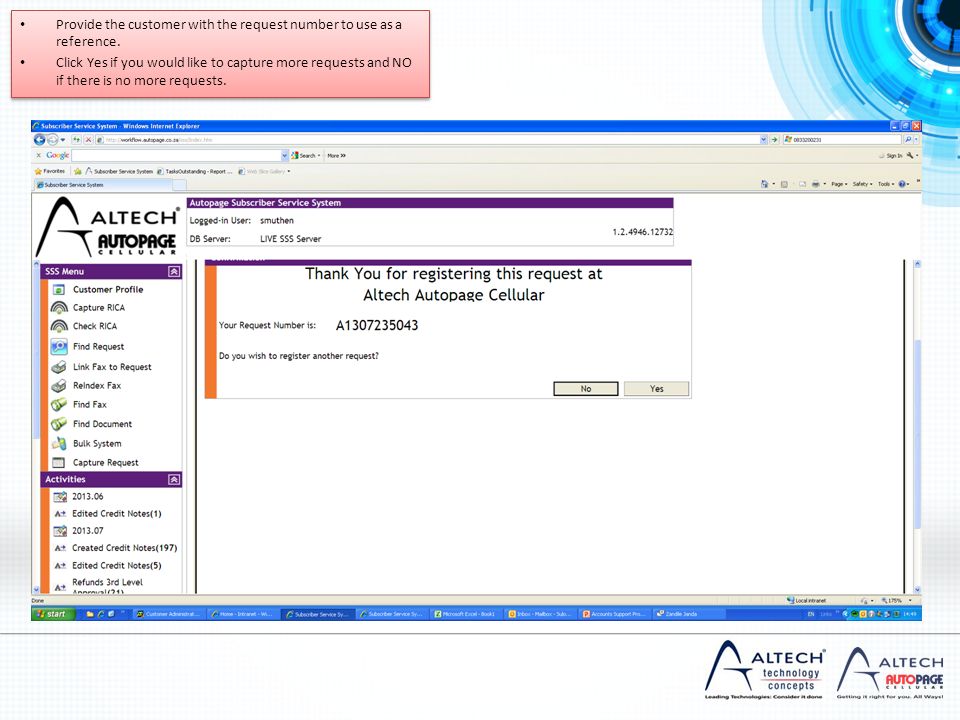Viewport: 960px width, 720px height.
Task: Collapse the SSS Menu panel
Action: (x=174, y=271)
